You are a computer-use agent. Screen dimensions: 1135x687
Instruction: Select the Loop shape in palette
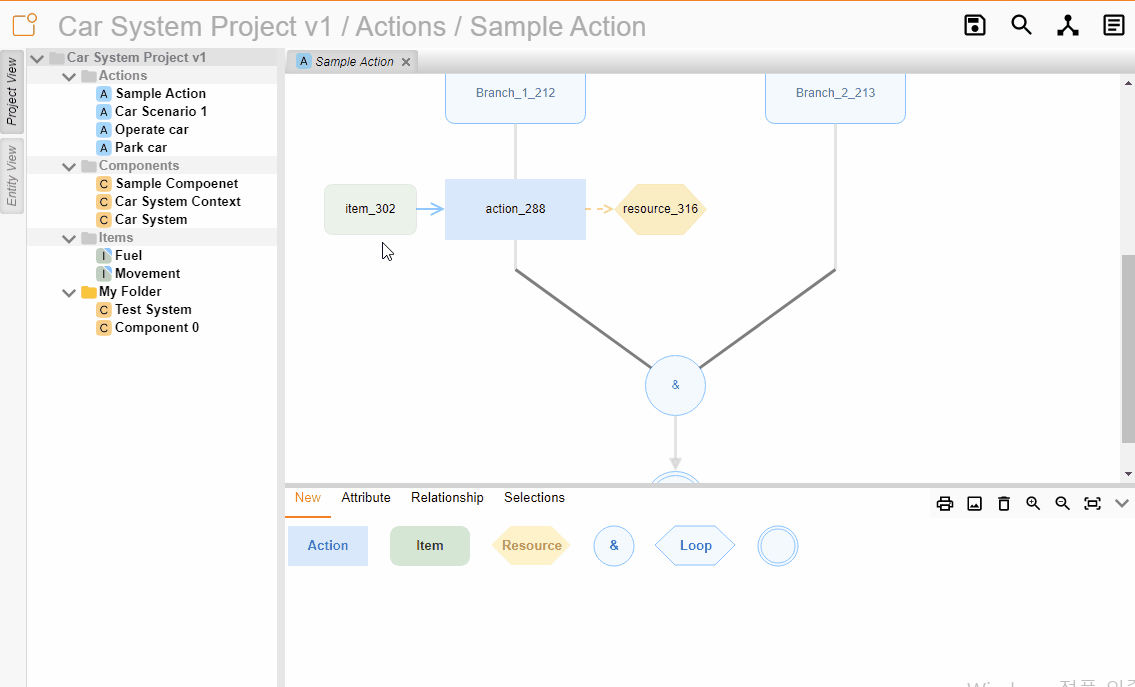tap(695, 546)
